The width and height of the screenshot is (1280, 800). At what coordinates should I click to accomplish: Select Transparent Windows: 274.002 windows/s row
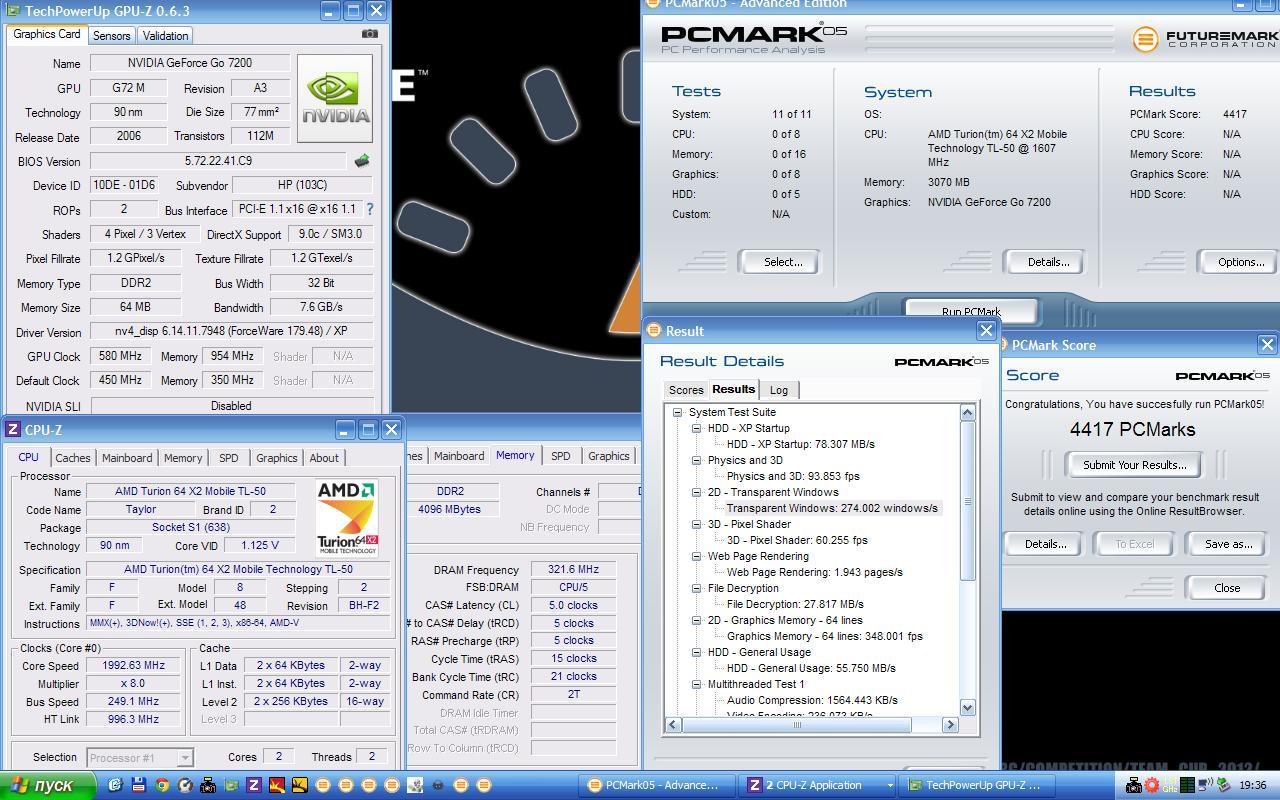pyautogui.click(x=832, y=508)
